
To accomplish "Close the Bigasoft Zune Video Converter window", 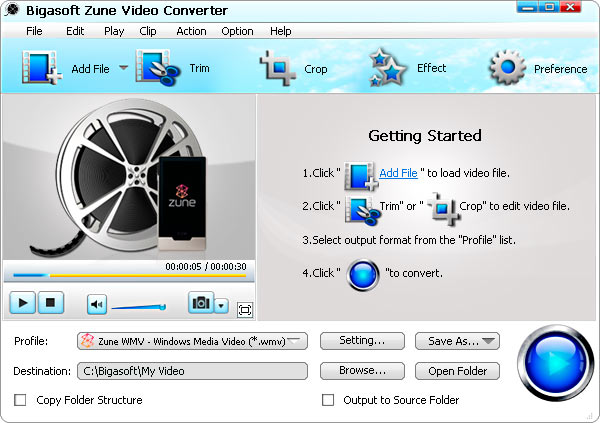I will (571, 7).
